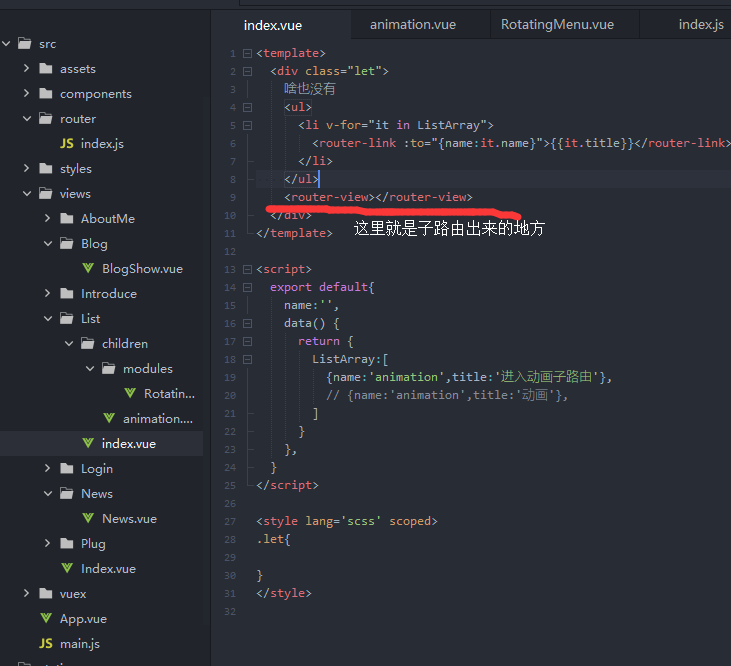This screenshot has width=731, height=666.
Task: Collapse the src folder chevron
Action: 6,44
